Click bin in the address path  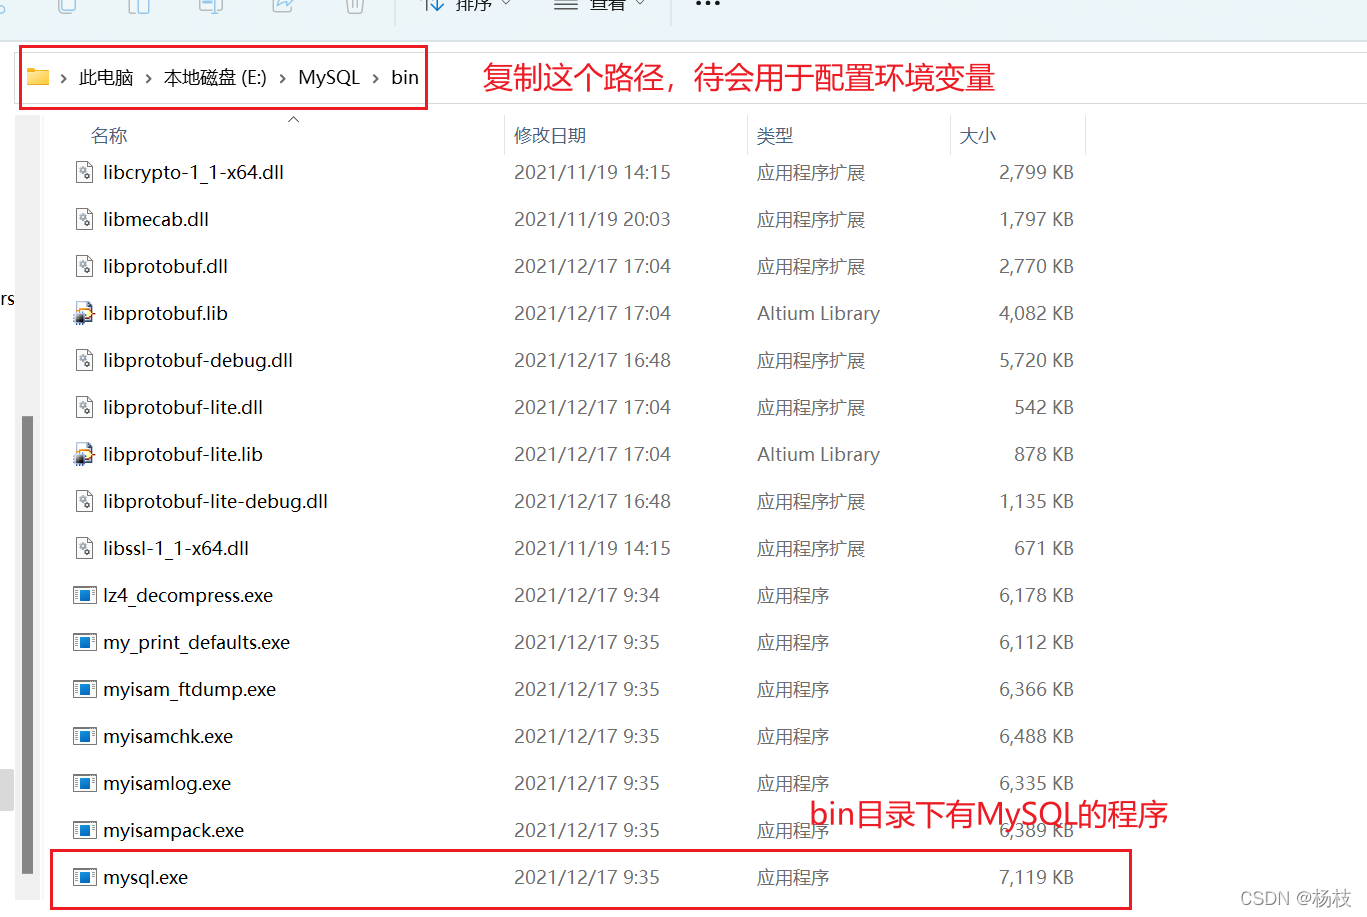click(405, 78)
